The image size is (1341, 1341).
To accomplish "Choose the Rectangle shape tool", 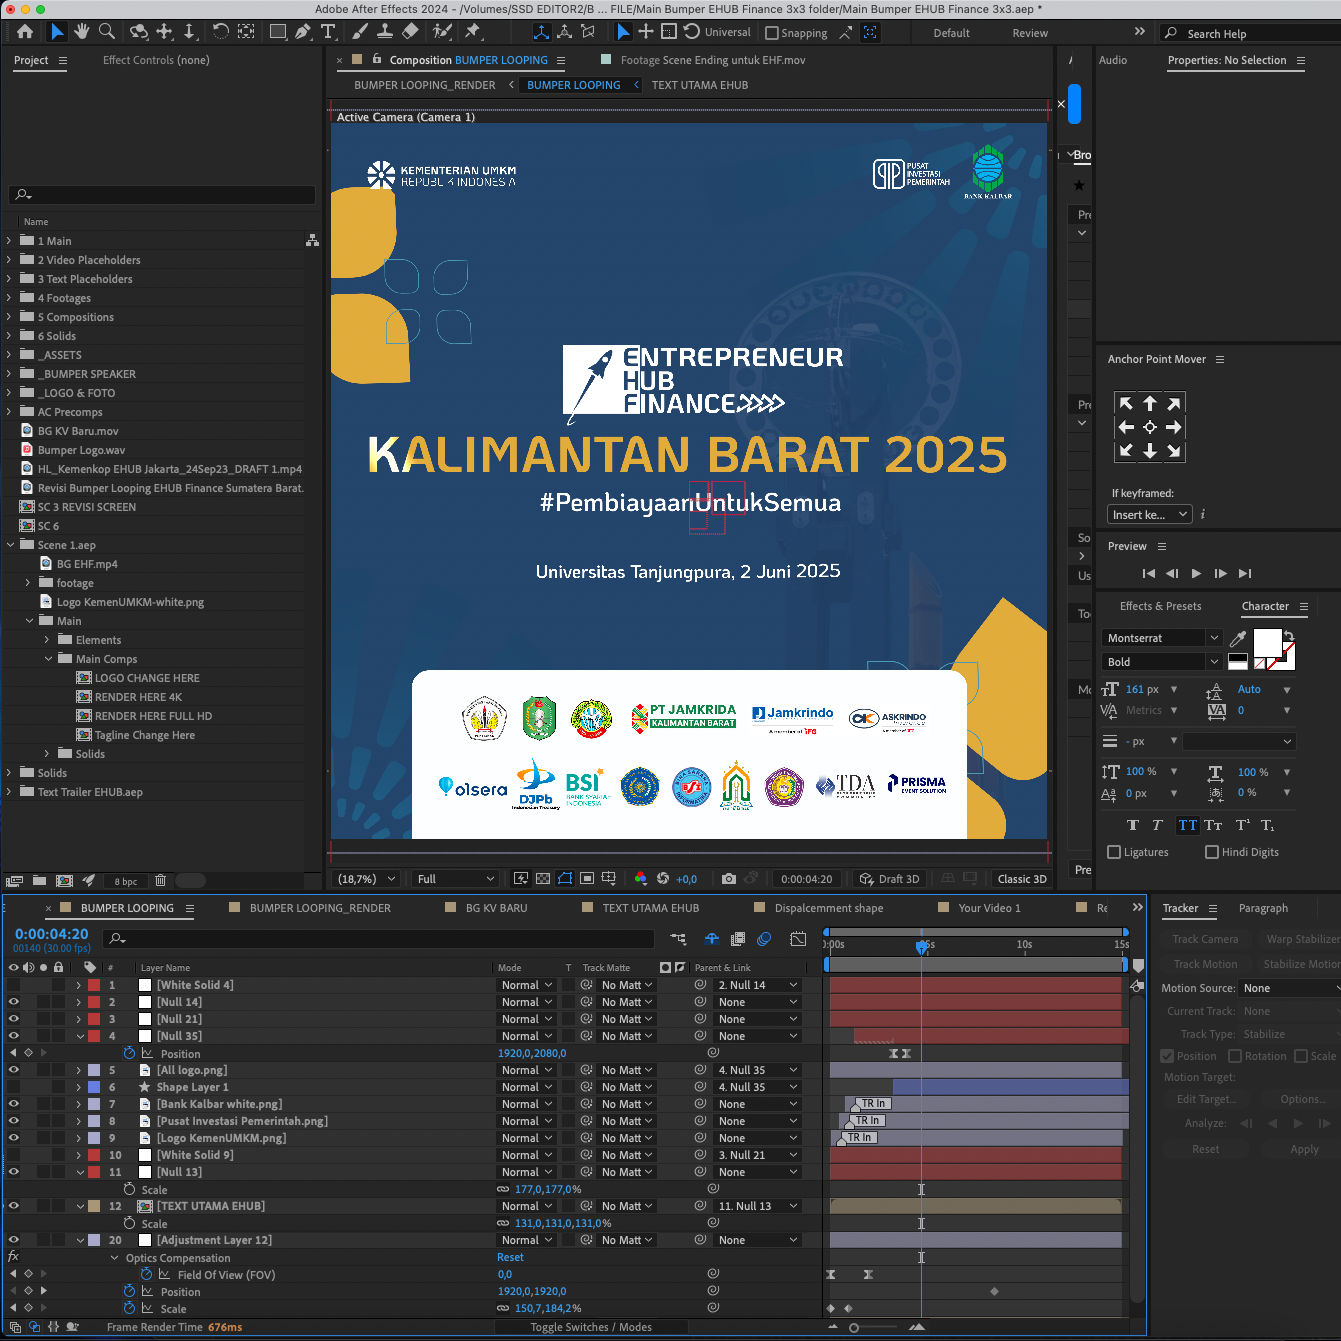I will pos(278,32).
